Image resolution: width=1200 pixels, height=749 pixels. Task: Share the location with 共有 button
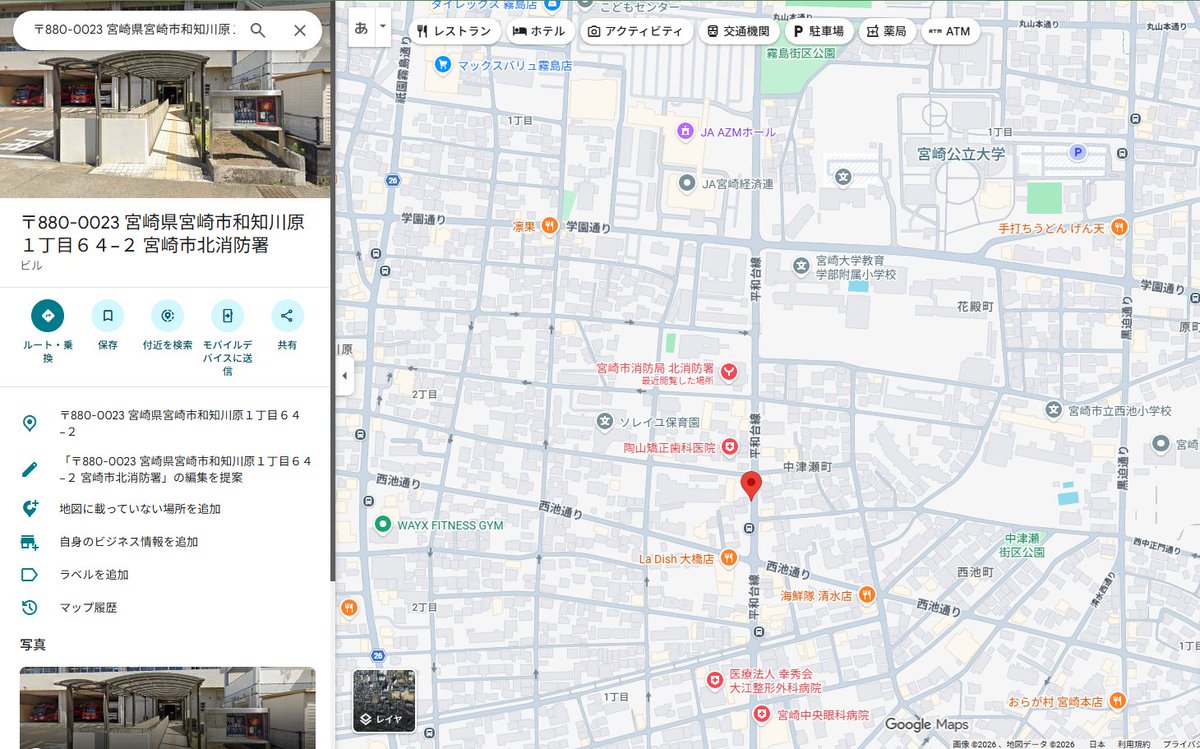(x=287, y=325)
